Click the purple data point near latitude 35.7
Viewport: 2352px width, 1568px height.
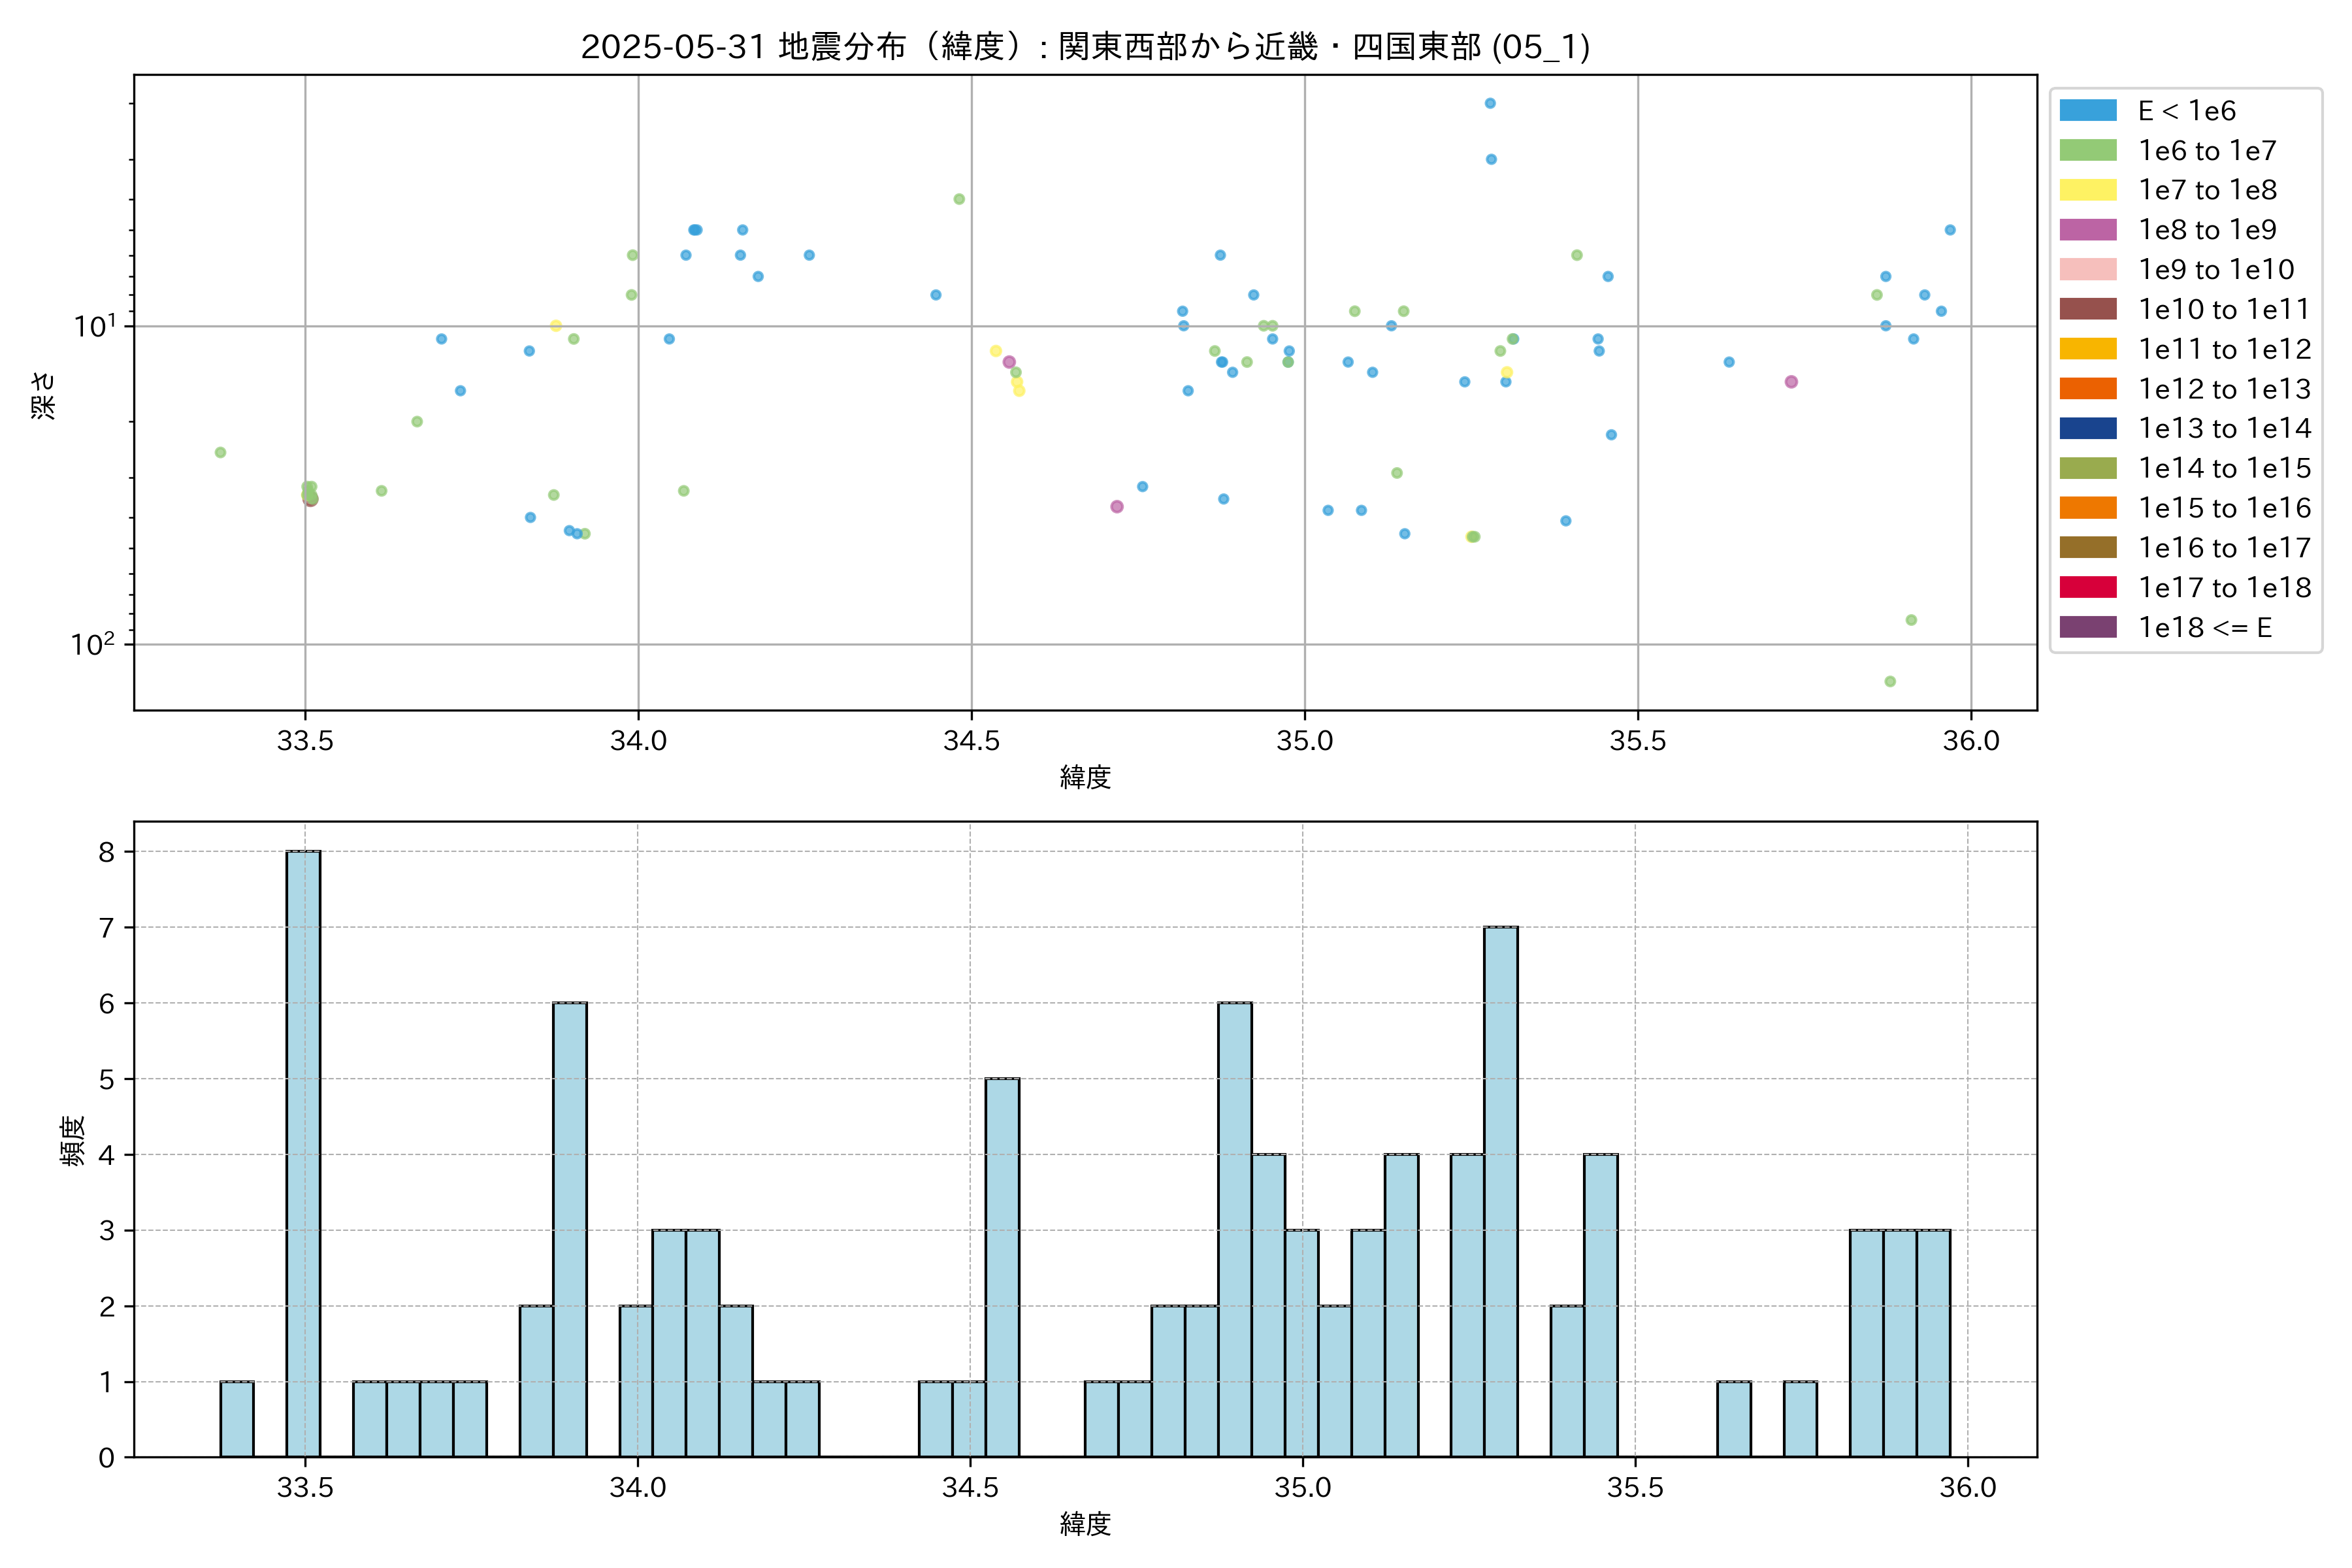(x=1791, y=382)
